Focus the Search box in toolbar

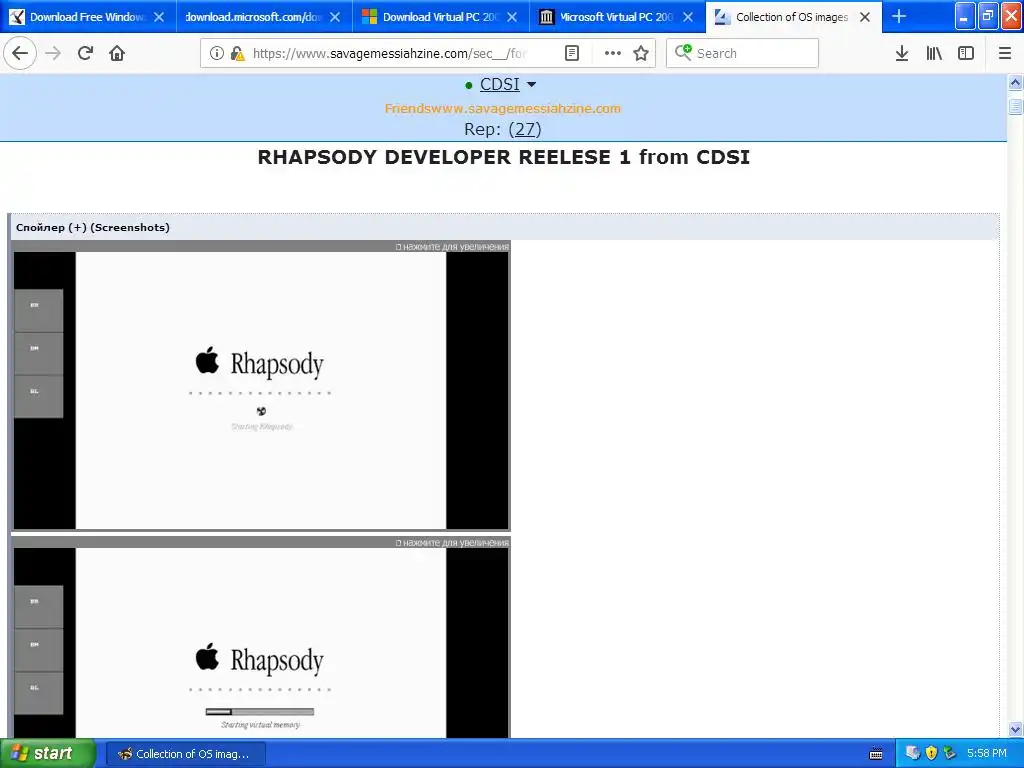point(742,53)
